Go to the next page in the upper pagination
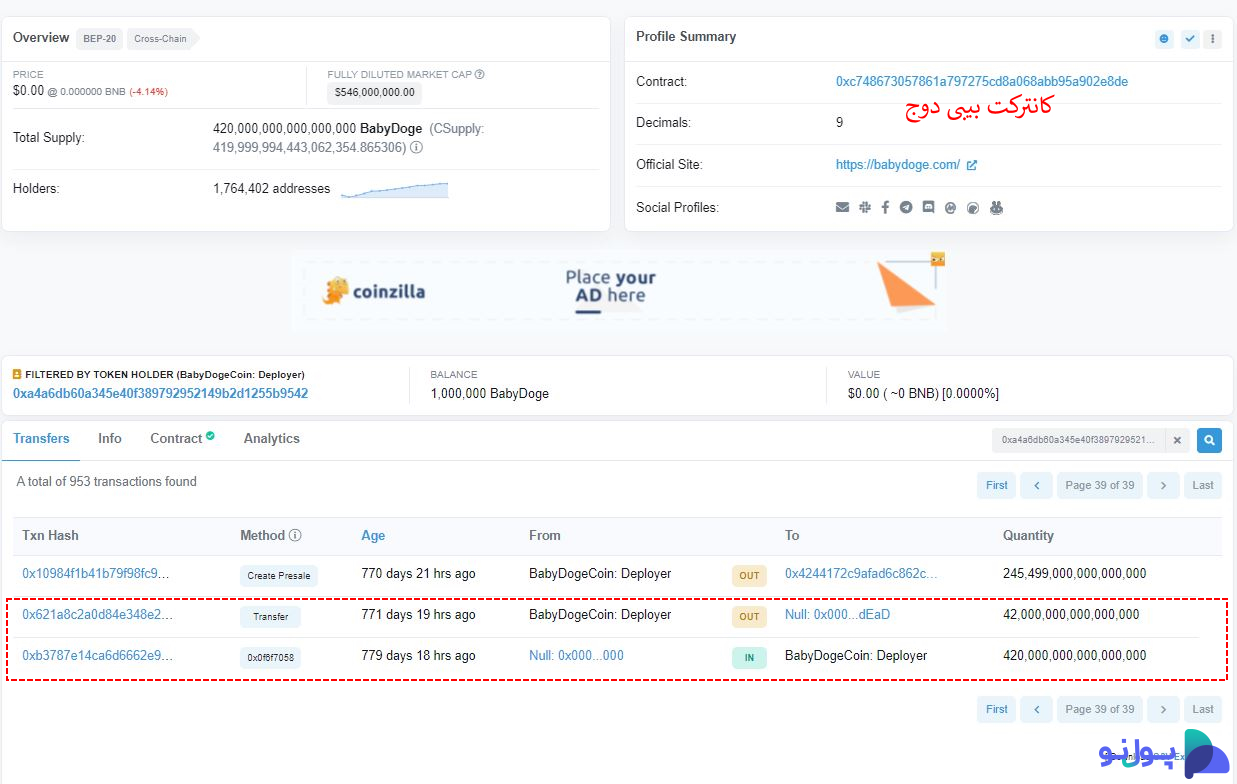The width and height of the screenshot is (1237, 784). click(x=1163, y=485)
